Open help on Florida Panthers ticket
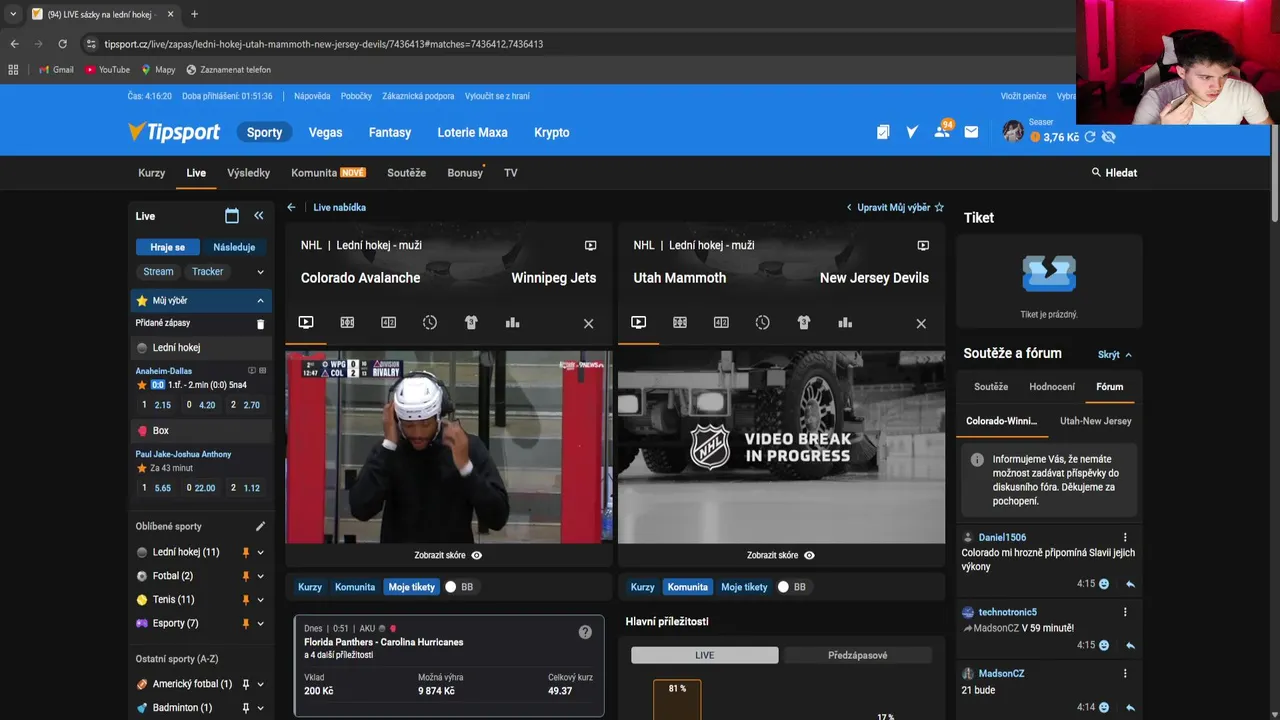 (x=585, y=632)
